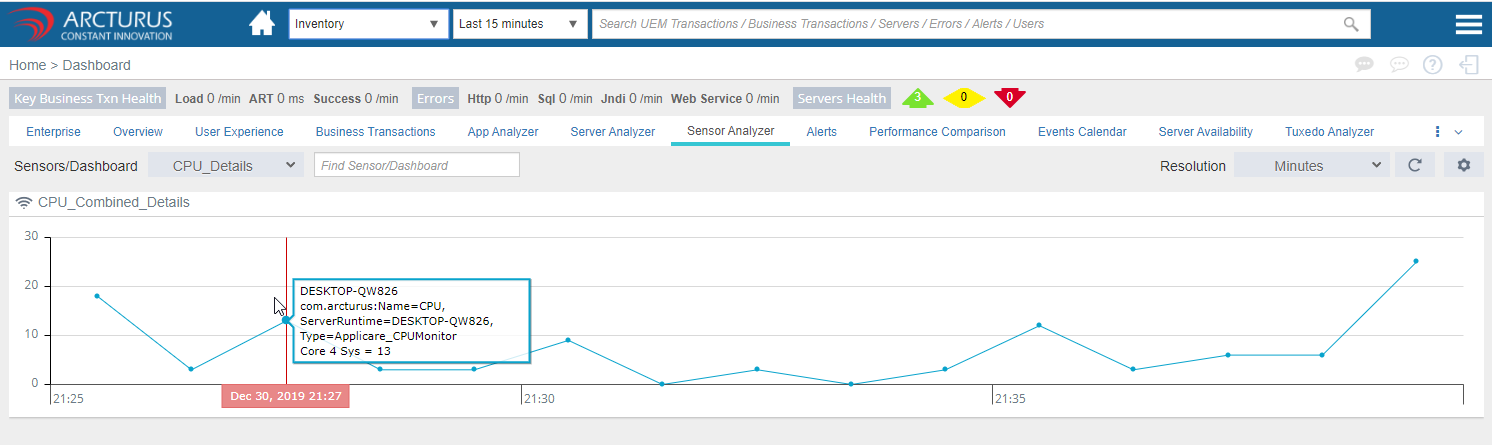Open sensor dashboard settings gear

pos(1463,166)
